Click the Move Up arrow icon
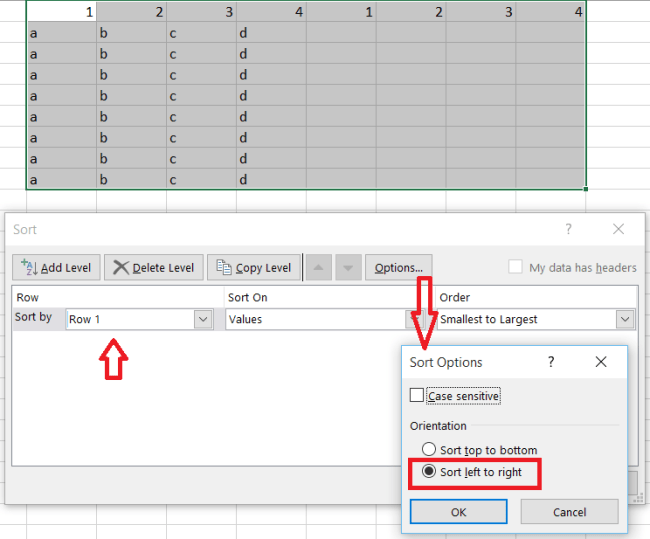Screen dimensions: 650x539 tap(319, 268)
